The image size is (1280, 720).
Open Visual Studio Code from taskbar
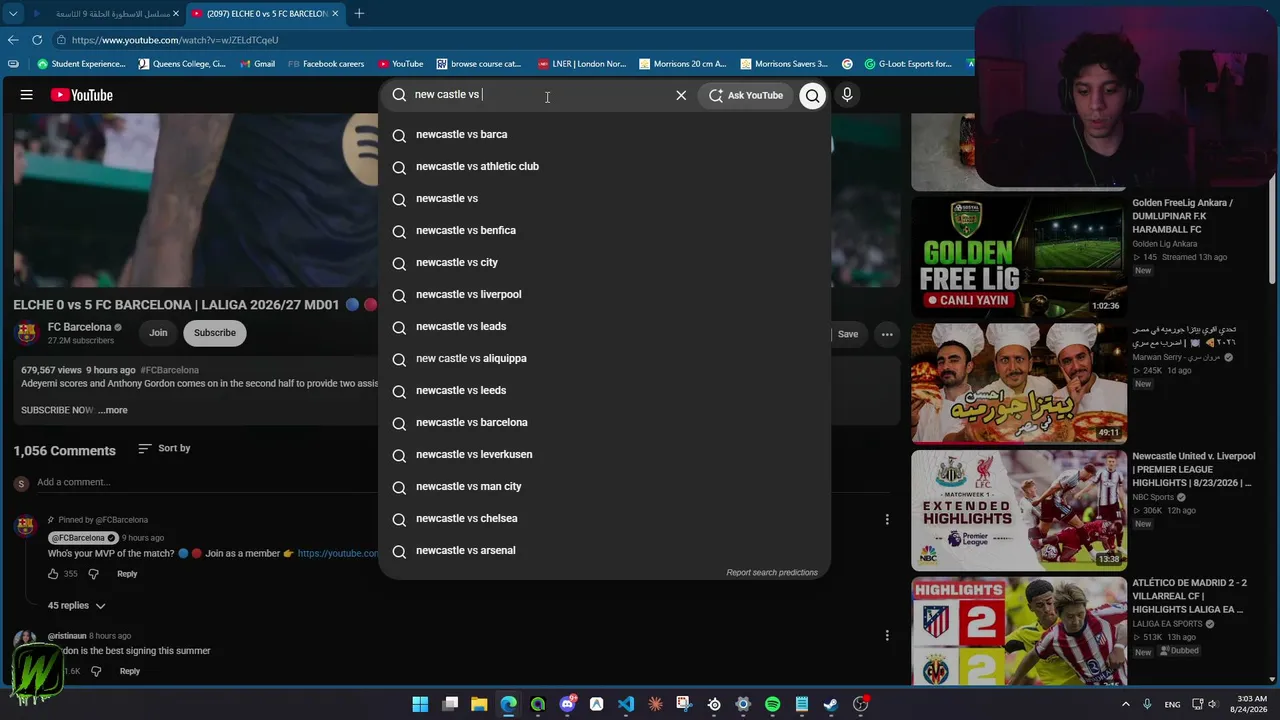pyautogui.click(x=626, y=705)
